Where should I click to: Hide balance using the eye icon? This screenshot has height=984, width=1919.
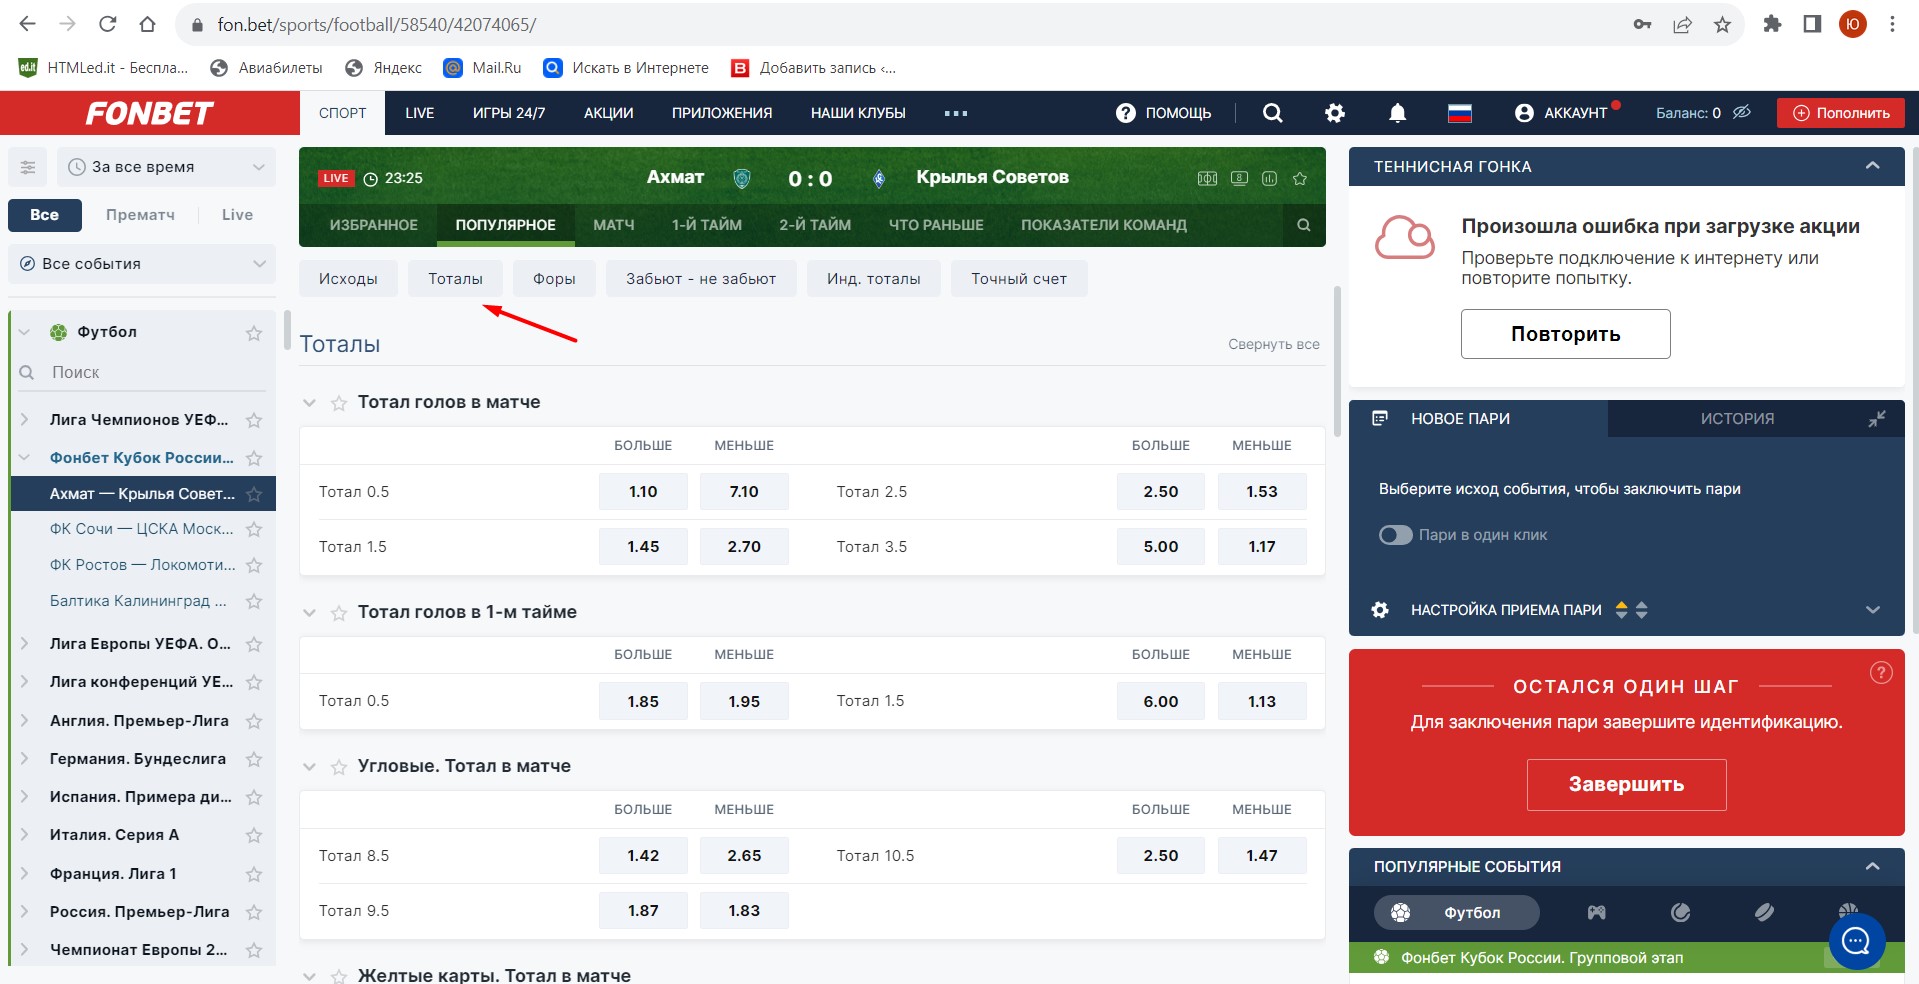pyautogui.click(x=1742, y=112)
